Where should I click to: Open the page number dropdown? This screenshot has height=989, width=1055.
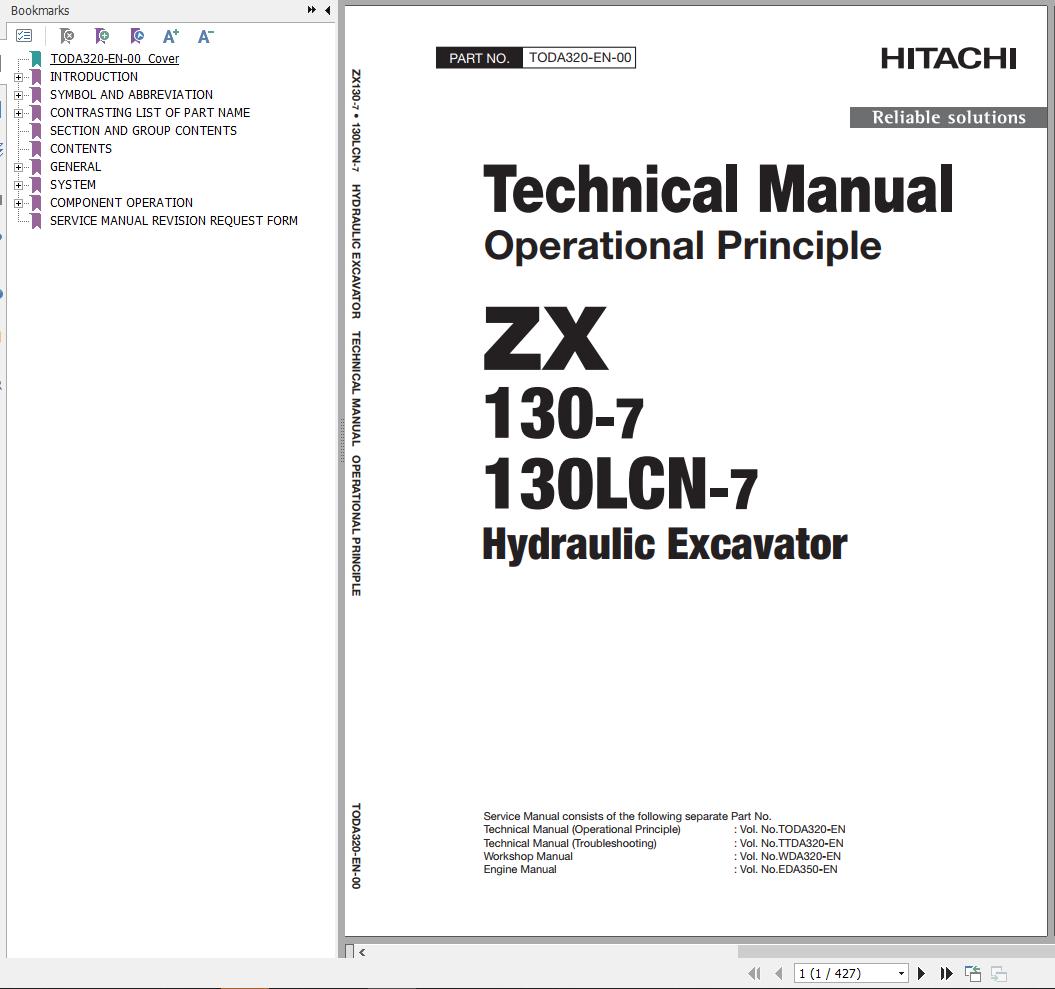[x=901, y=974]
